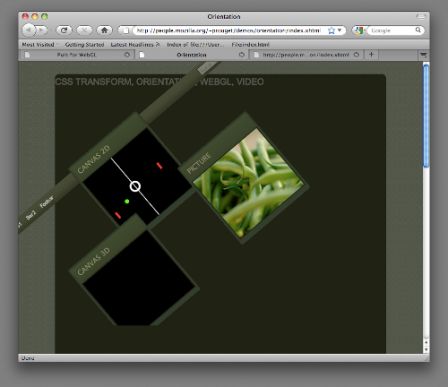Open the URL history dropdown arrow

pyautogui.click(x=340, y=30)
